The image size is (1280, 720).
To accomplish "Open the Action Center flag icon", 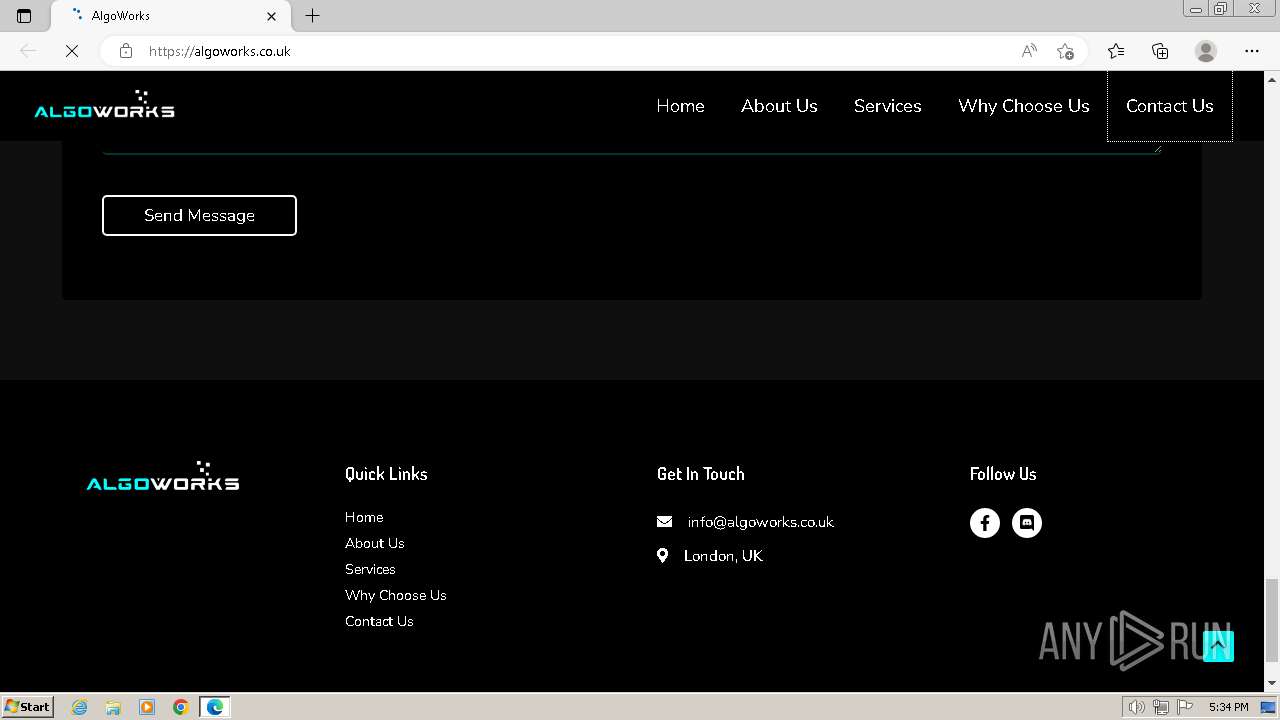I will (1183, 707).
